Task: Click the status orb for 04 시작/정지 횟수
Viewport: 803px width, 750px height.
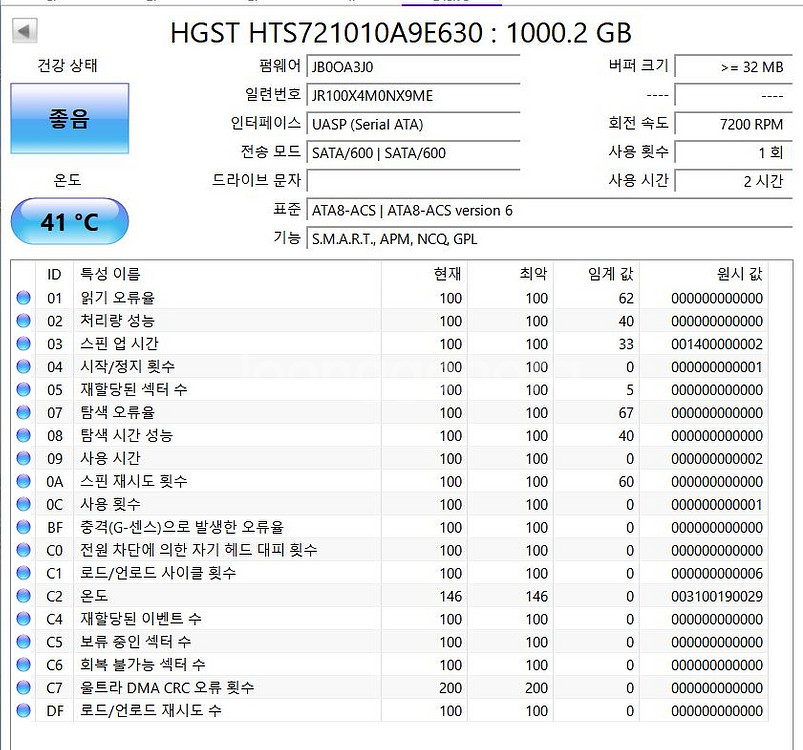Action: 24,367
